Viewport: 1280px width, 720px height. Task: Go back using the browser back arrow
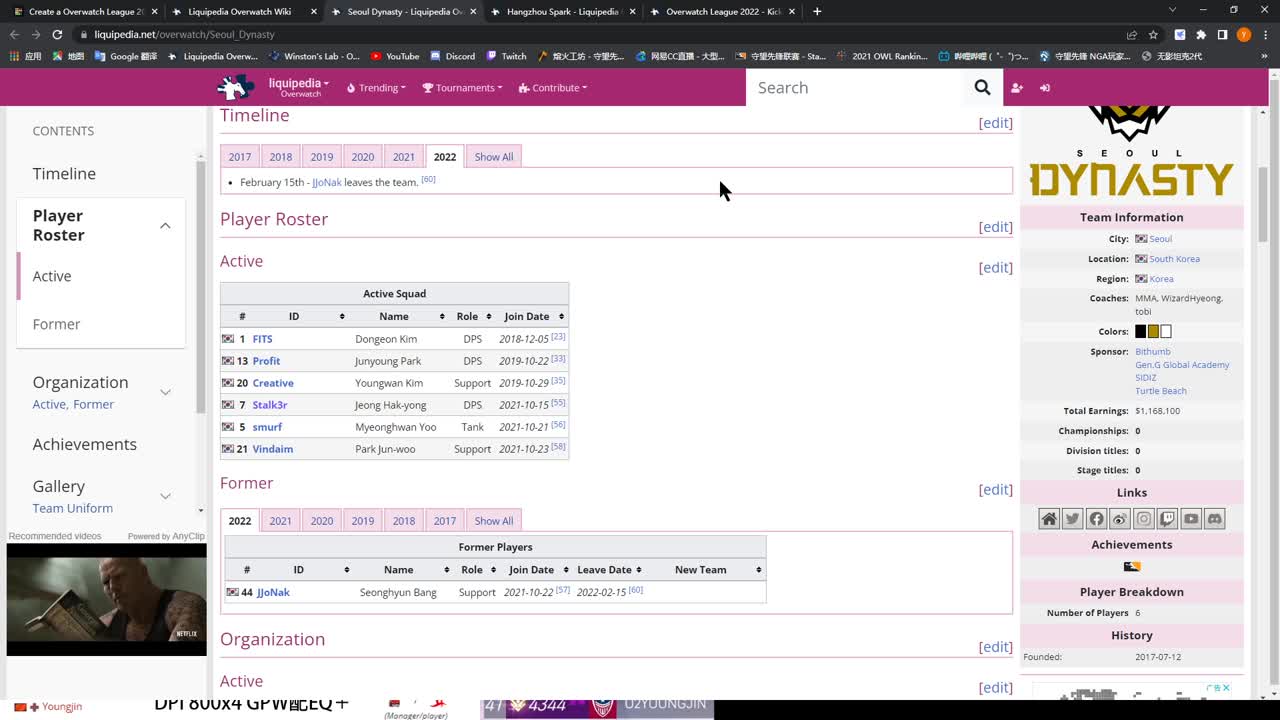pos(14,34)
